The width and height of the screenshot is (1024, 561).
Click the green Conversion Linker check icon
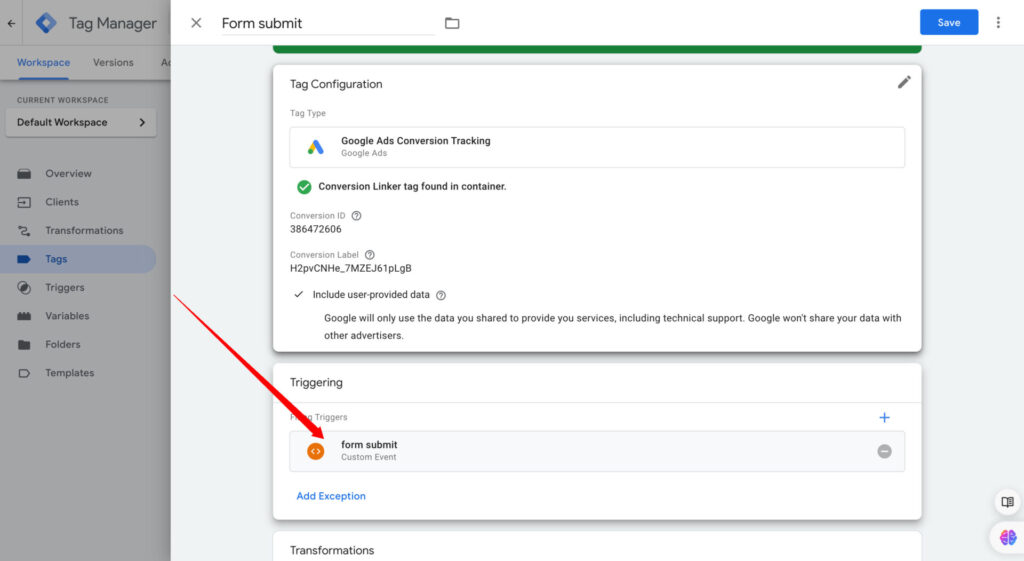tap(304, 187)
